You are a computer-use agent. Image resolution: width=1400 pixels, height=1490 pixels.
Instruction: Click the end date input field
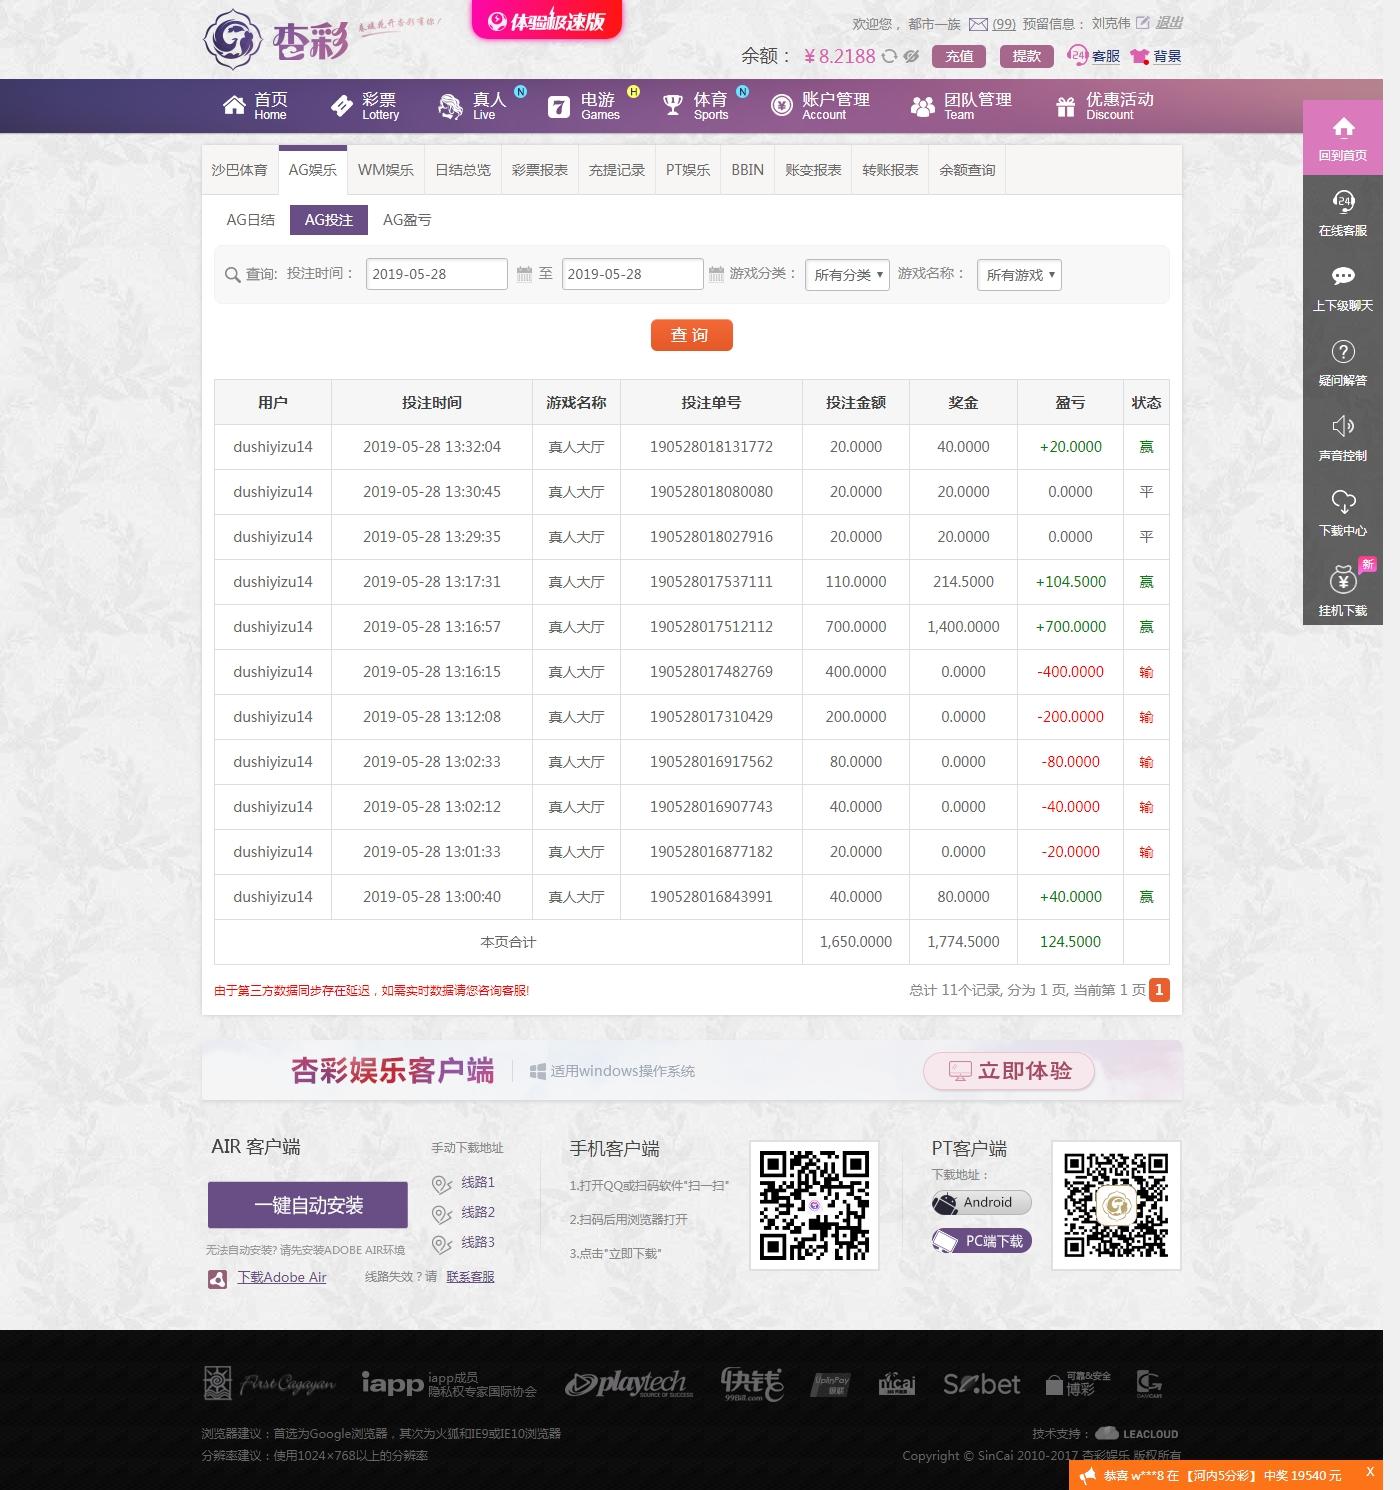(633, 274)
